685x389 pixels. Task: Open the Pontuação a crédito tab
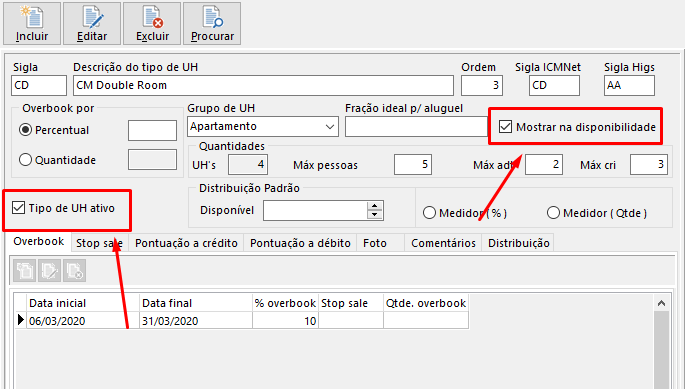pyautogui.click(x=186, y=243)
